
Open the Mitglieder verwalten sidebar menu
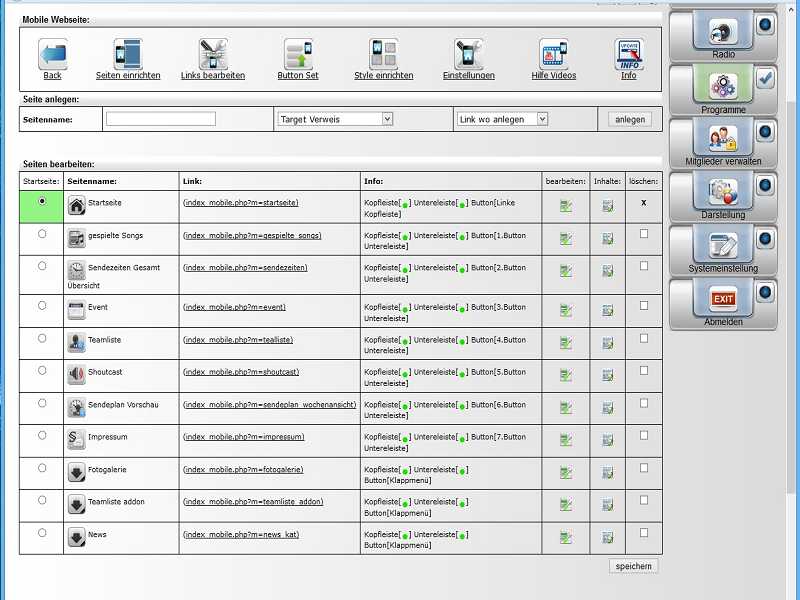[724, 142]
